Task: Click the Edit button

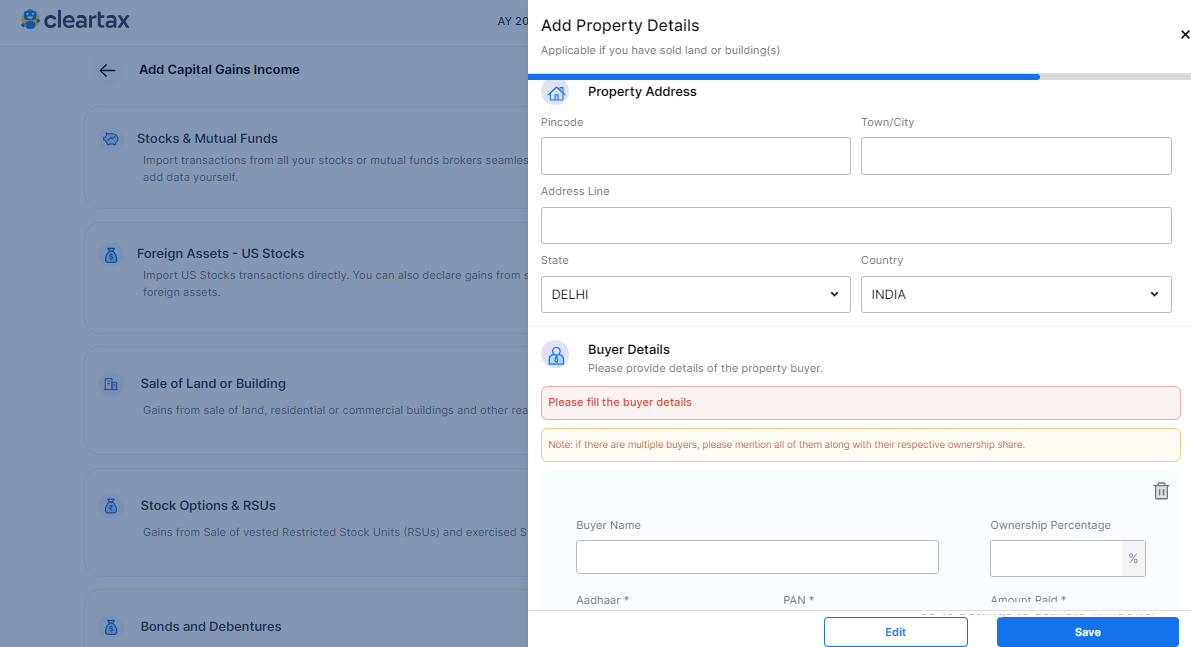Action: point(896,632)
